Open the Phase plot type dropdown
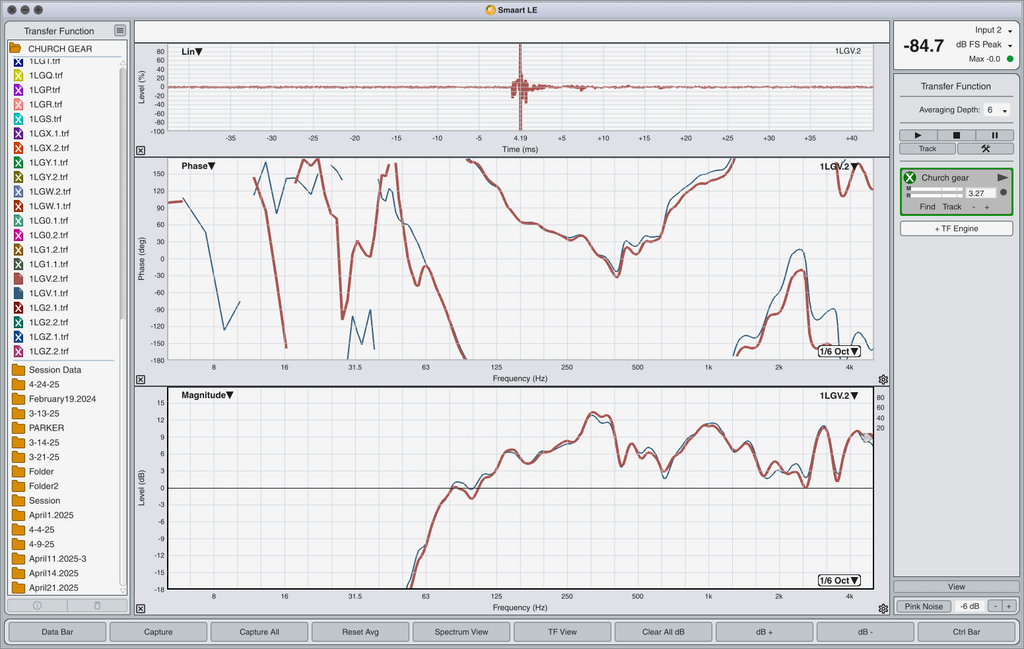The image size is (1024, 649). click(x=198, y=166)
